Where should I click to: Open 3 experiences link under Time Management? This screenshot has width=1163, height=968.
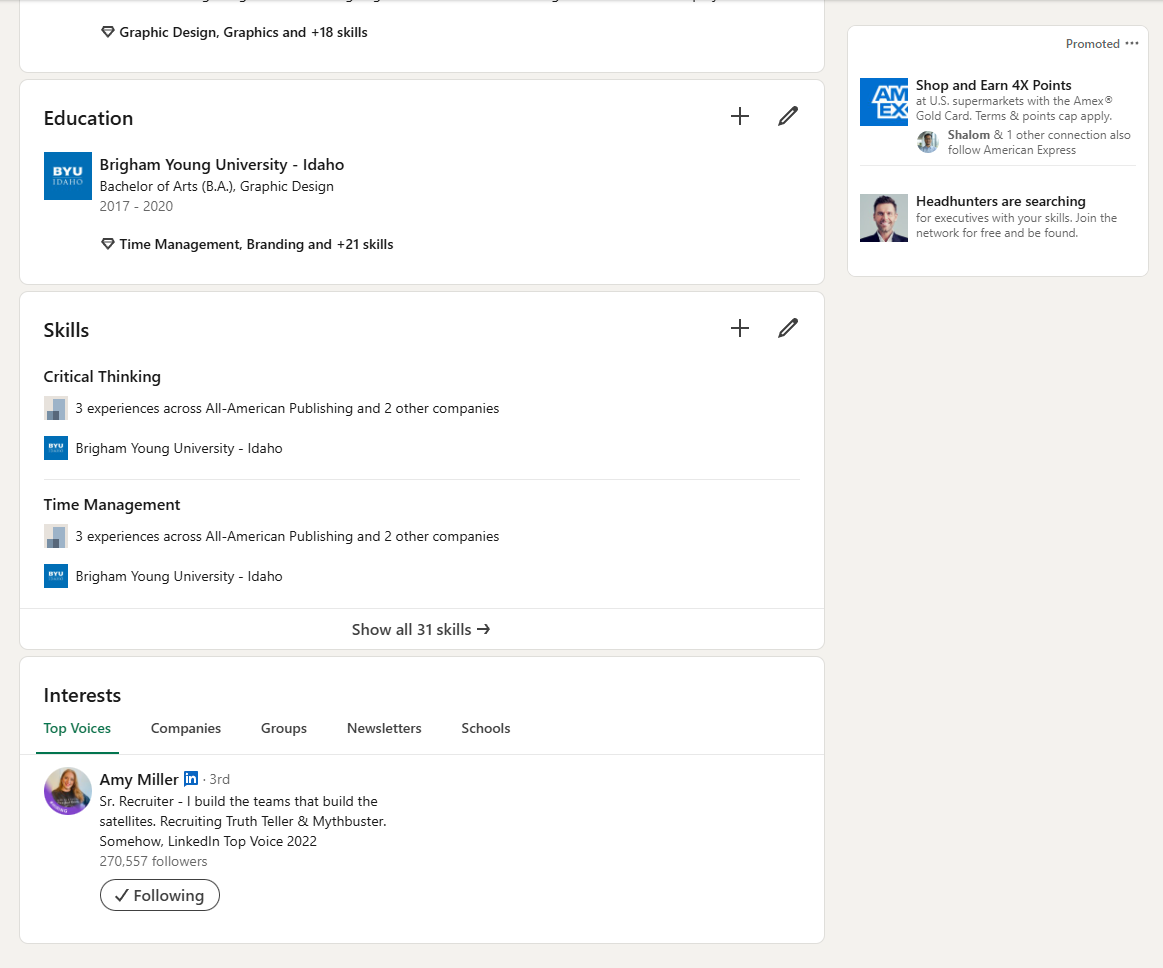point(287,536)
